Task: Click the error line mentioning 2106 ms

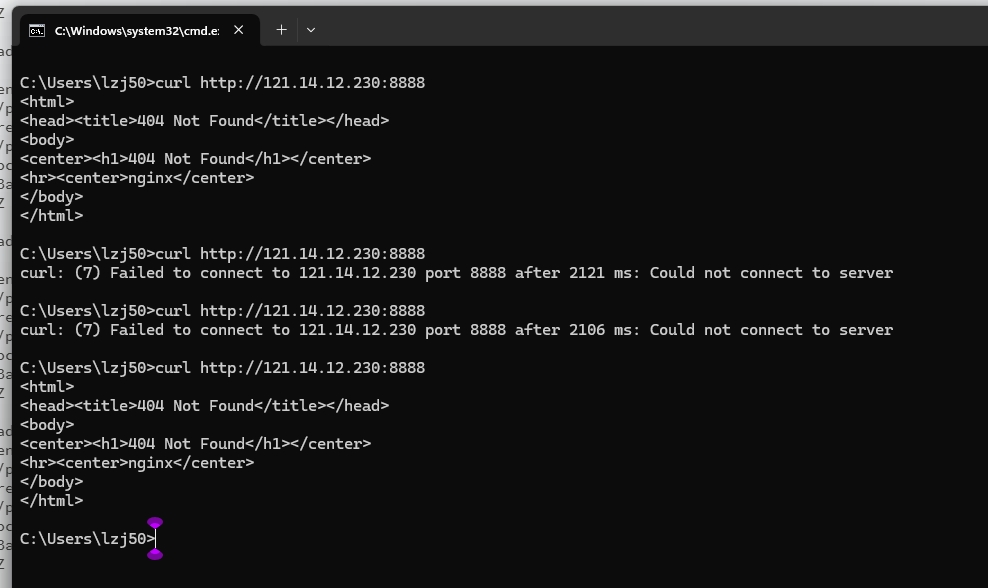Action: [456, 330]
